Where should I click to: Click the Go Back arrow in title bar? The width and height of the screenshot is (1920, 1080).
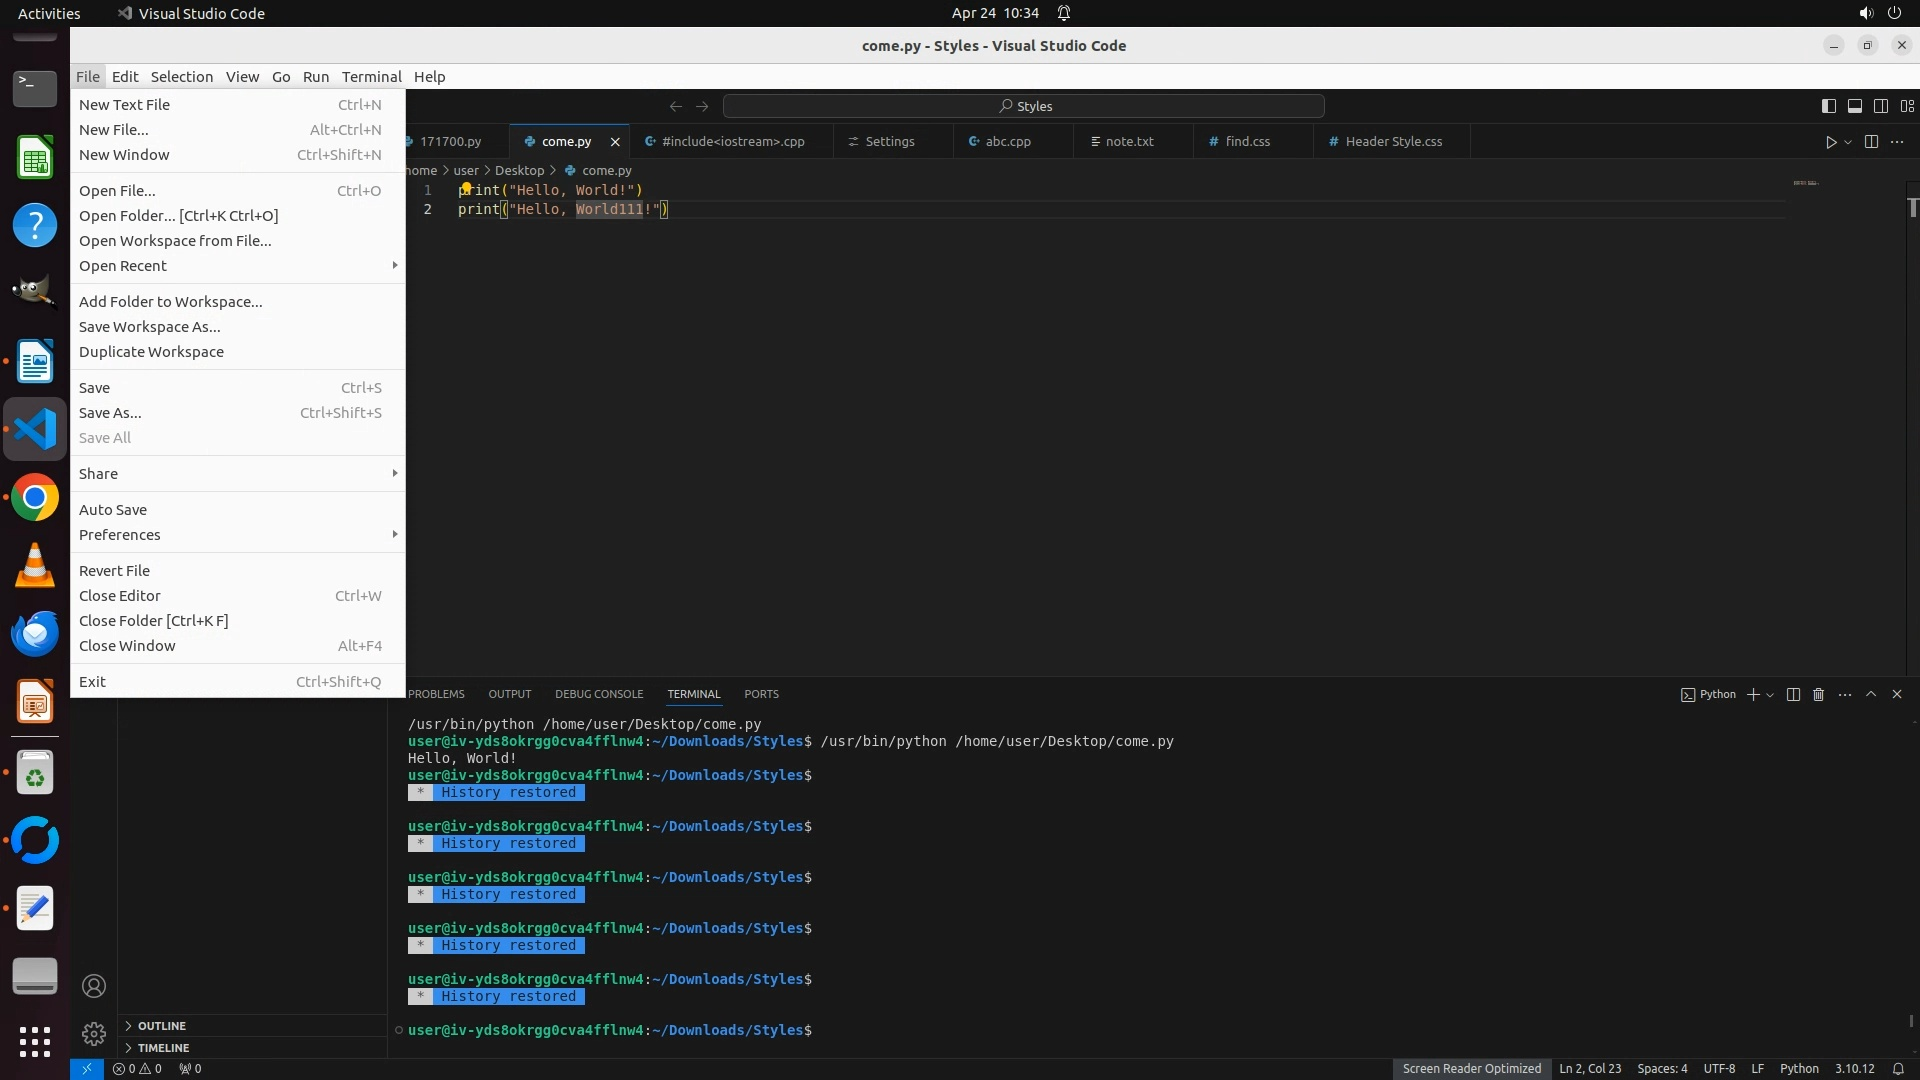[x=676, y=106]
